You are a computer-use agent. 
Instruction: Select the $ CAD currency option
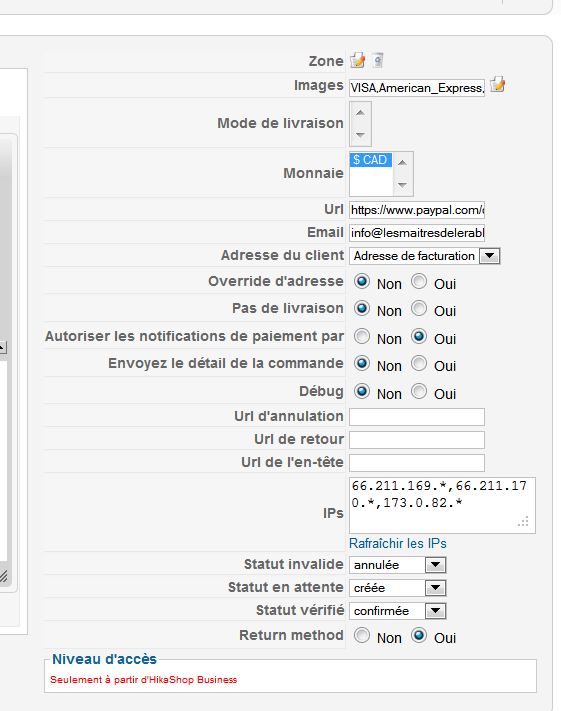pyautogui.click(x=370, y=160)
